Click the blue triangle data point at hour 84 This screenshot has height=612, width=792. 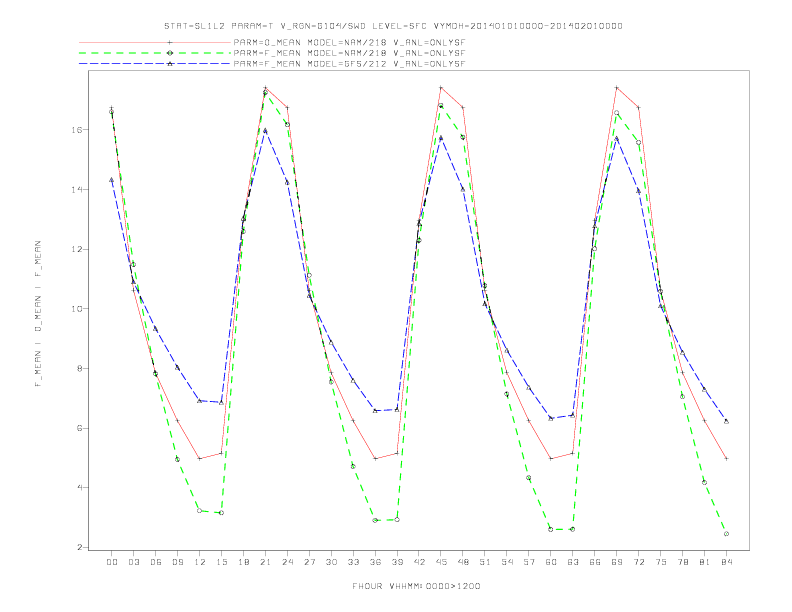pos(726,421)
